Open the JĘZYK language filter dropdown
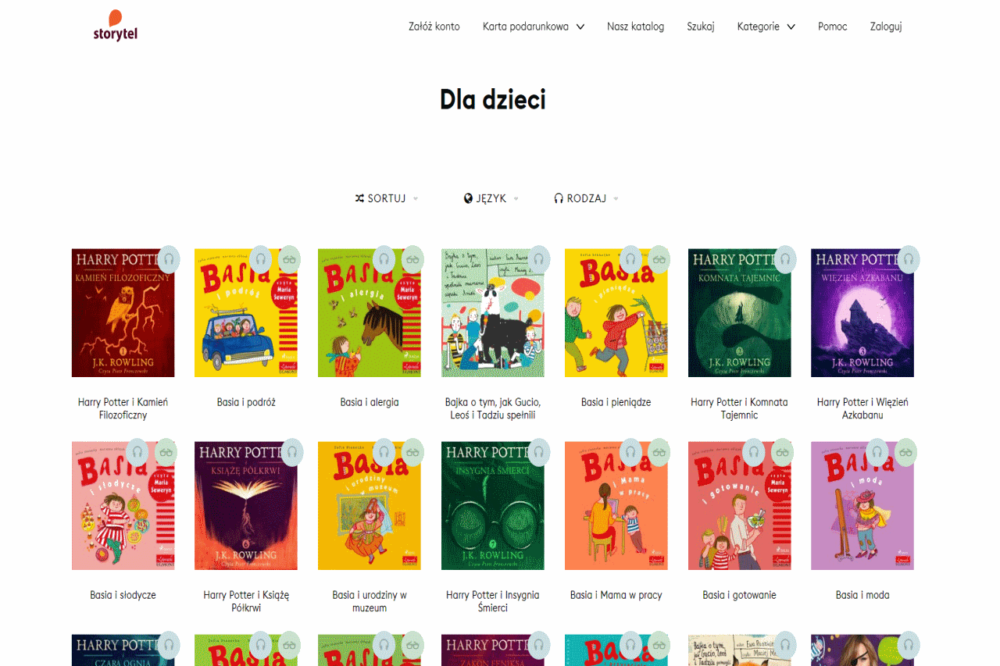Viewport: 1000px width, 666px height. tap(491, 198)
